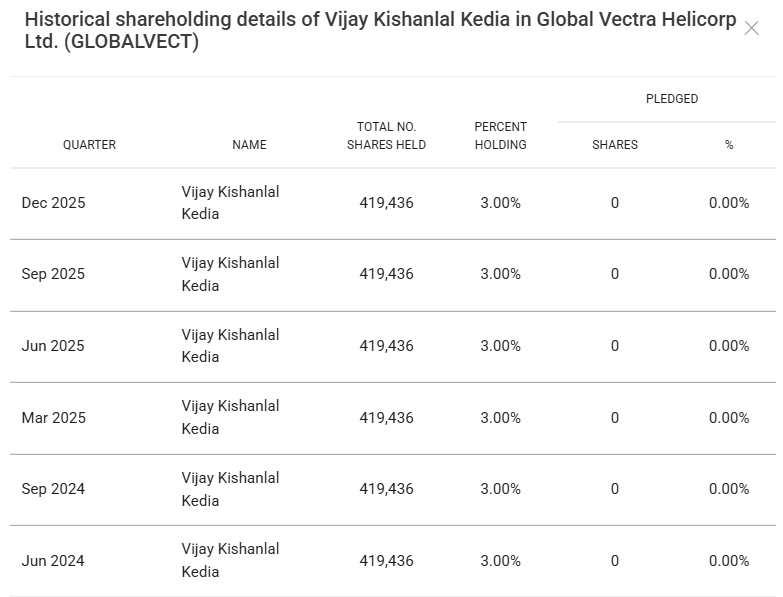
Task: Click the pledged SHARES column header
Action: (x=614, y=145)
